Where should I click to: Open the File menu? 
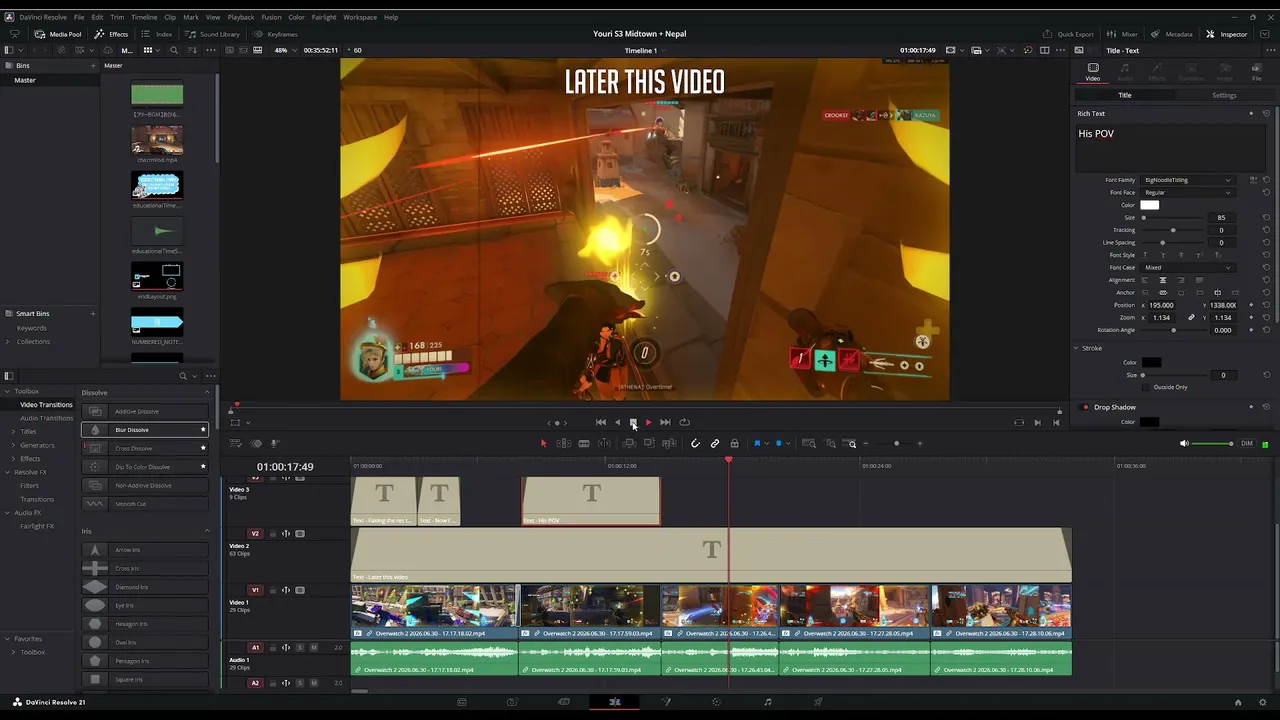pyautogui.click(x=79, y=17)
